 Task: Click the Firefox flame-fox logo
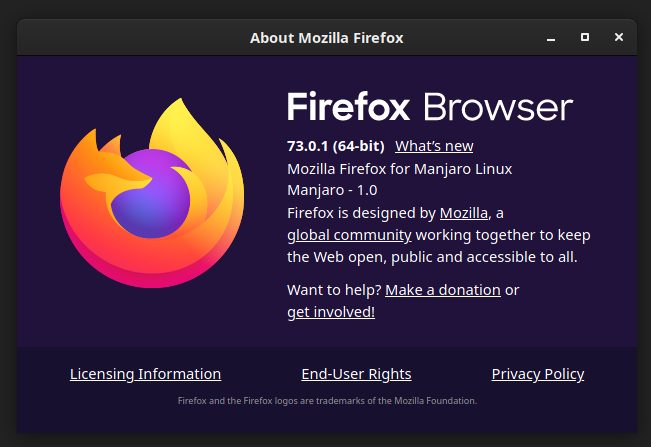(x=152, y=193)
